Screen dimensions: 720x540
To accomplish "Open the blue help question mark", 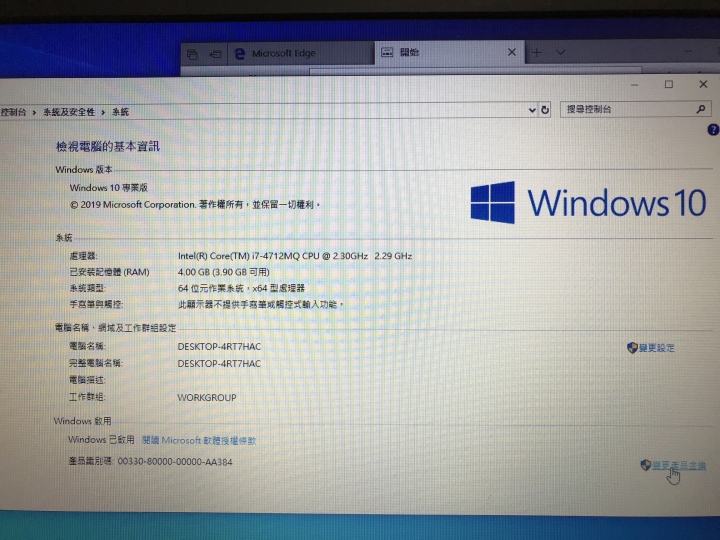I will coord(713,130).
